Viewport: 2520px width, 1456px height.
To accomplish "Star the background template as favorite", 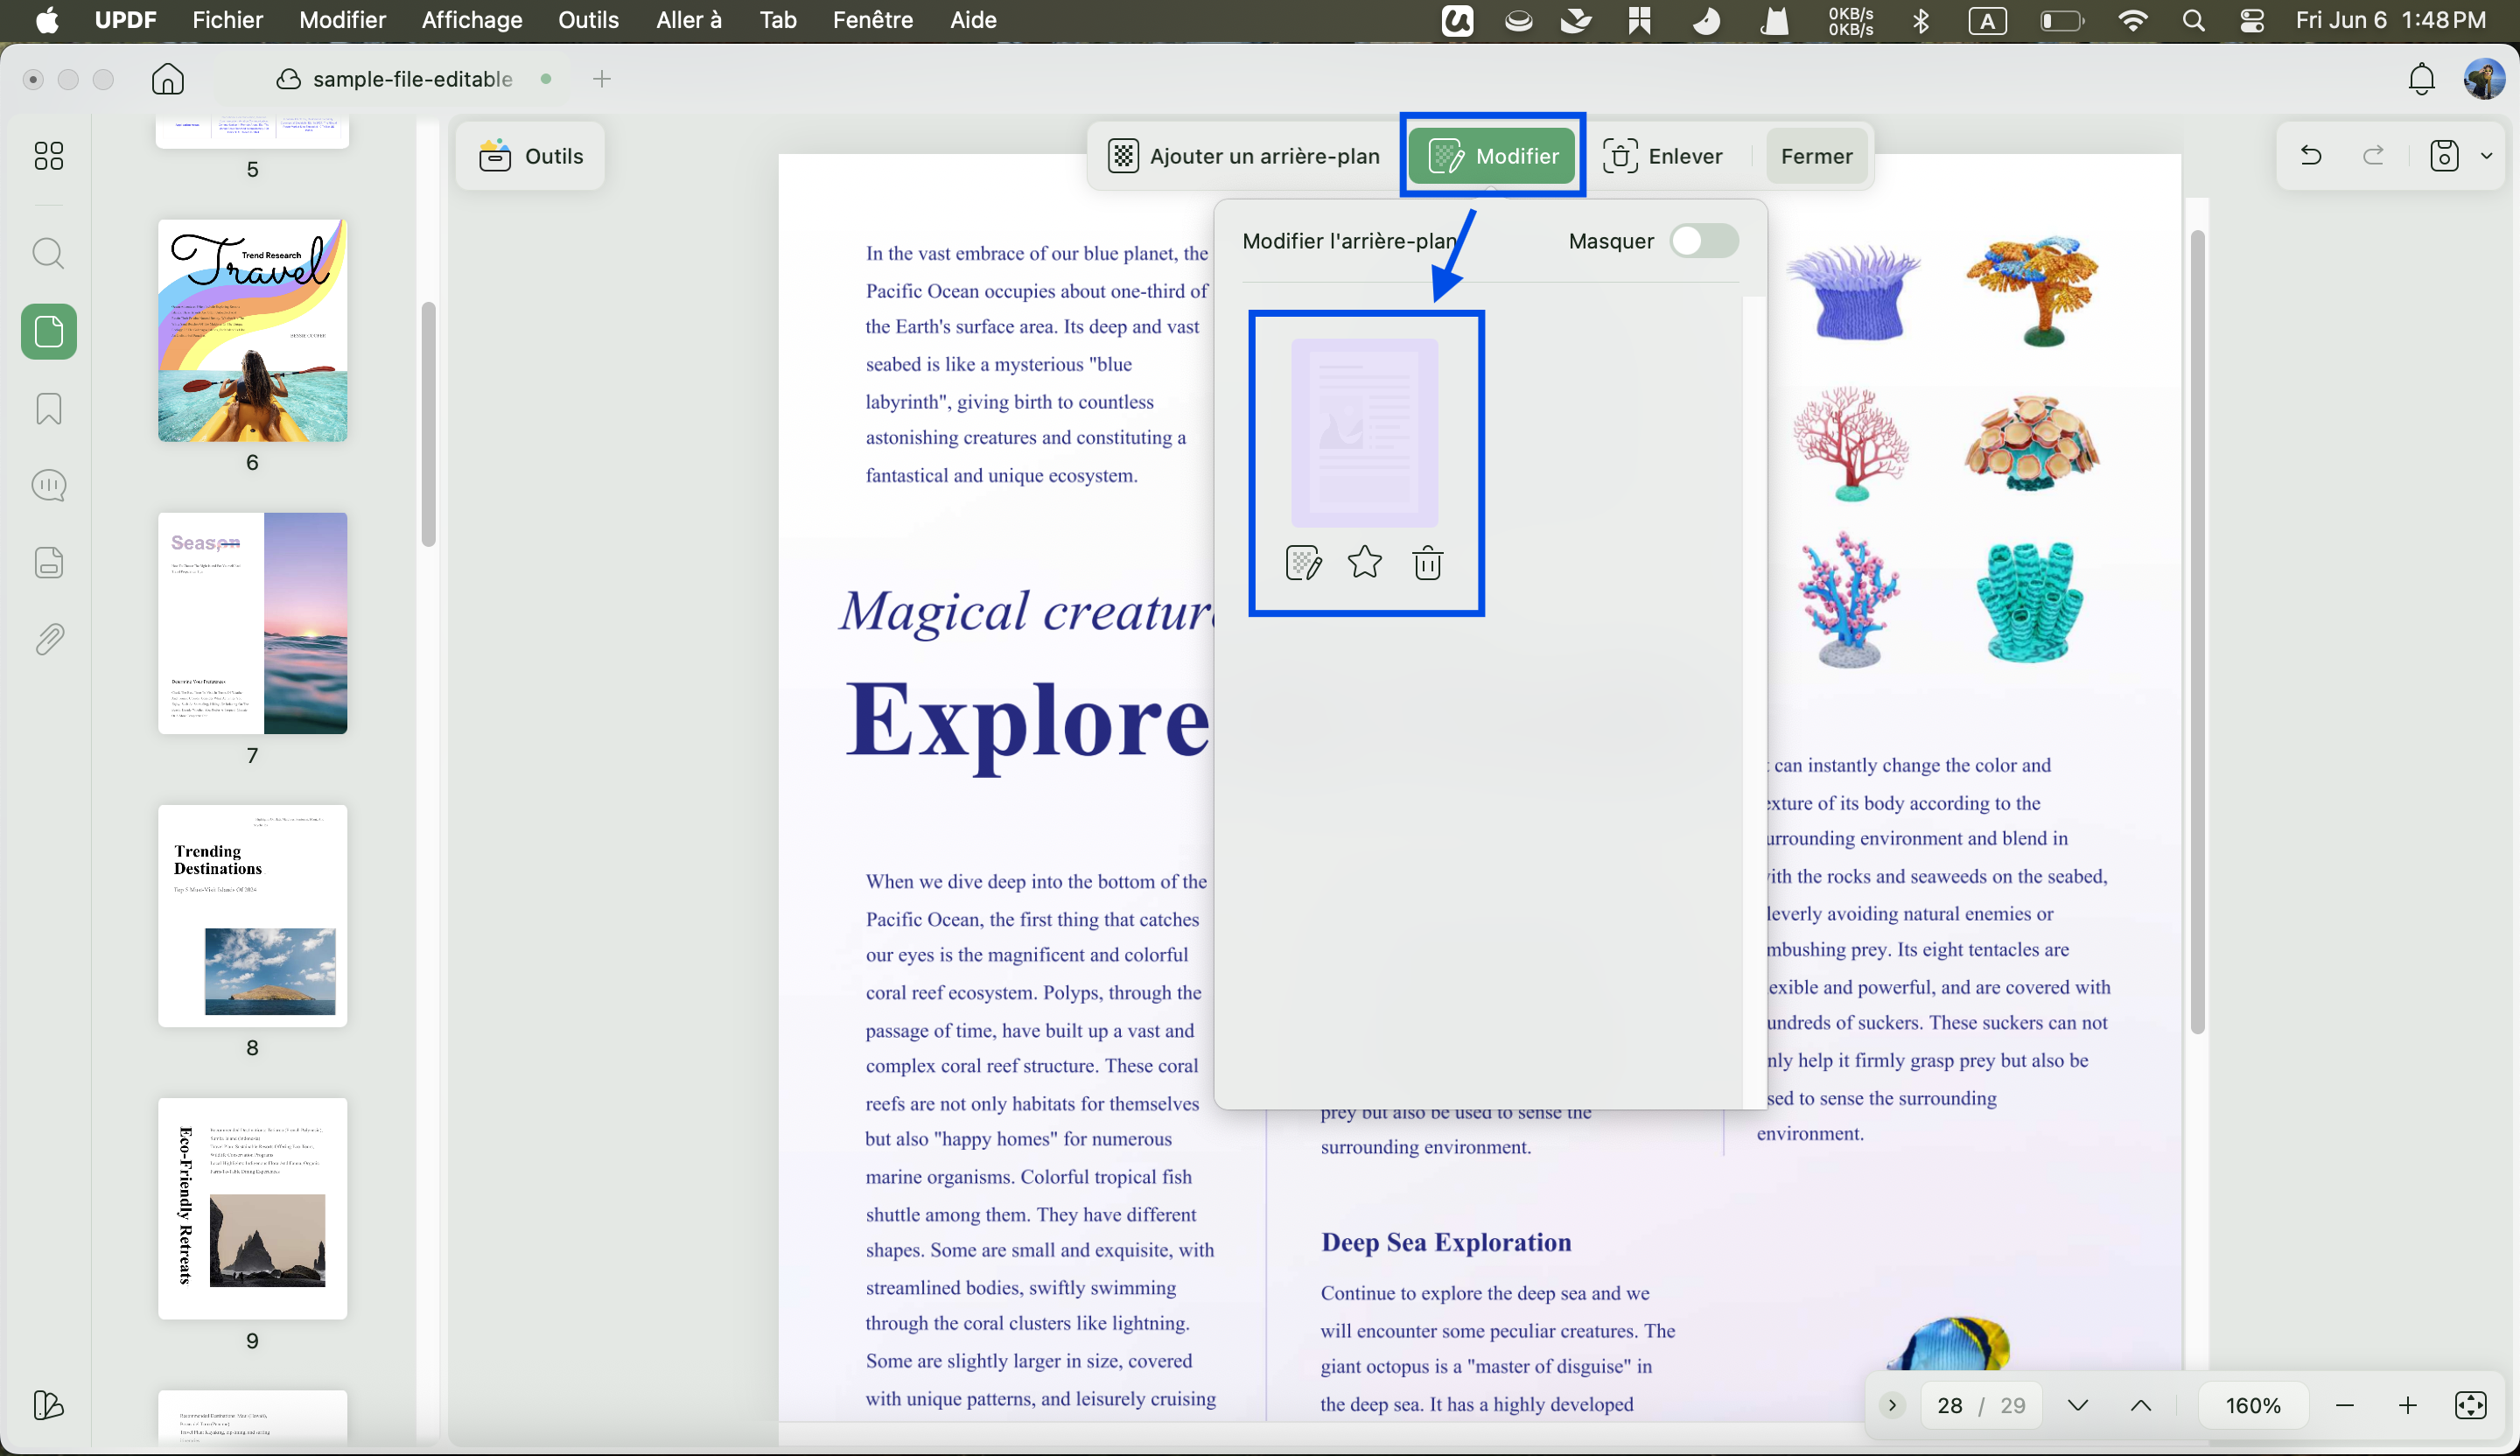I will (1365, 563).
